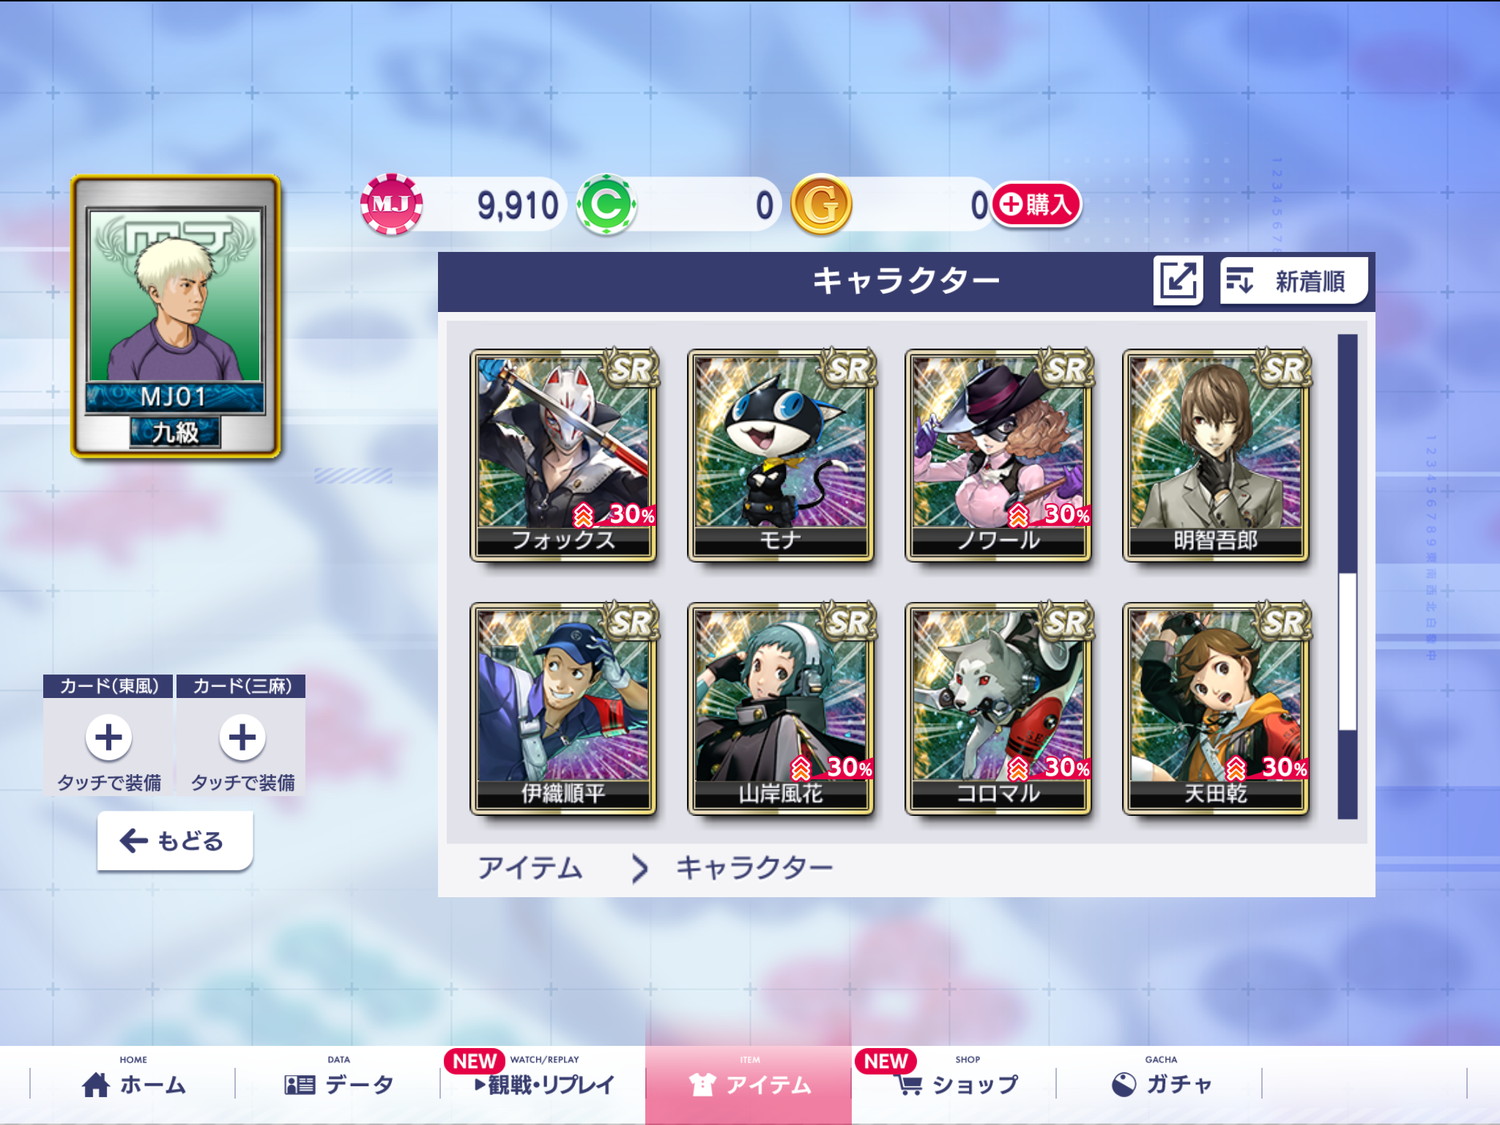Select the アイテム breadcrumb link
The height and width of the screenshot is (1125, 1500).
[530, 868]
